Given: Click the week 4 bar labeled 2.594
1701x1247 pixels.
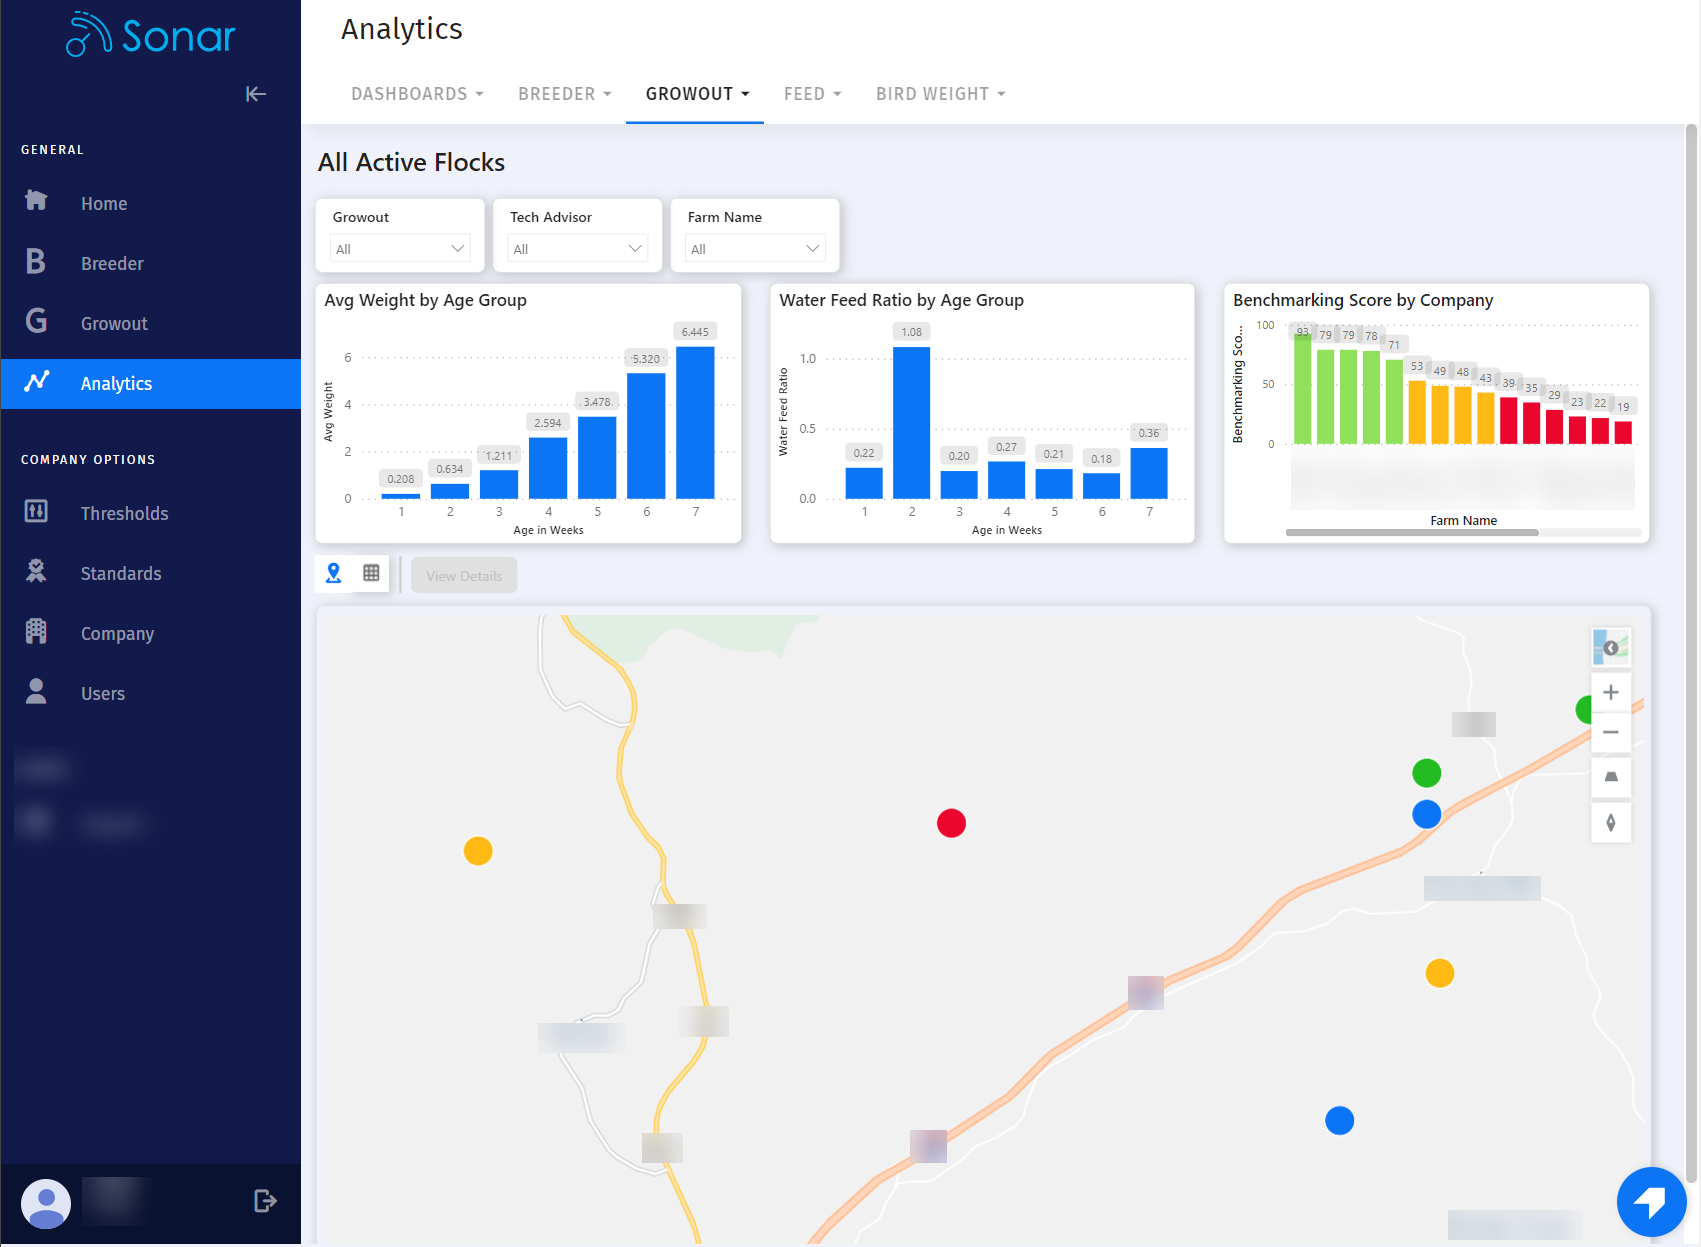Looking at the screenshot, I should 548,467.
